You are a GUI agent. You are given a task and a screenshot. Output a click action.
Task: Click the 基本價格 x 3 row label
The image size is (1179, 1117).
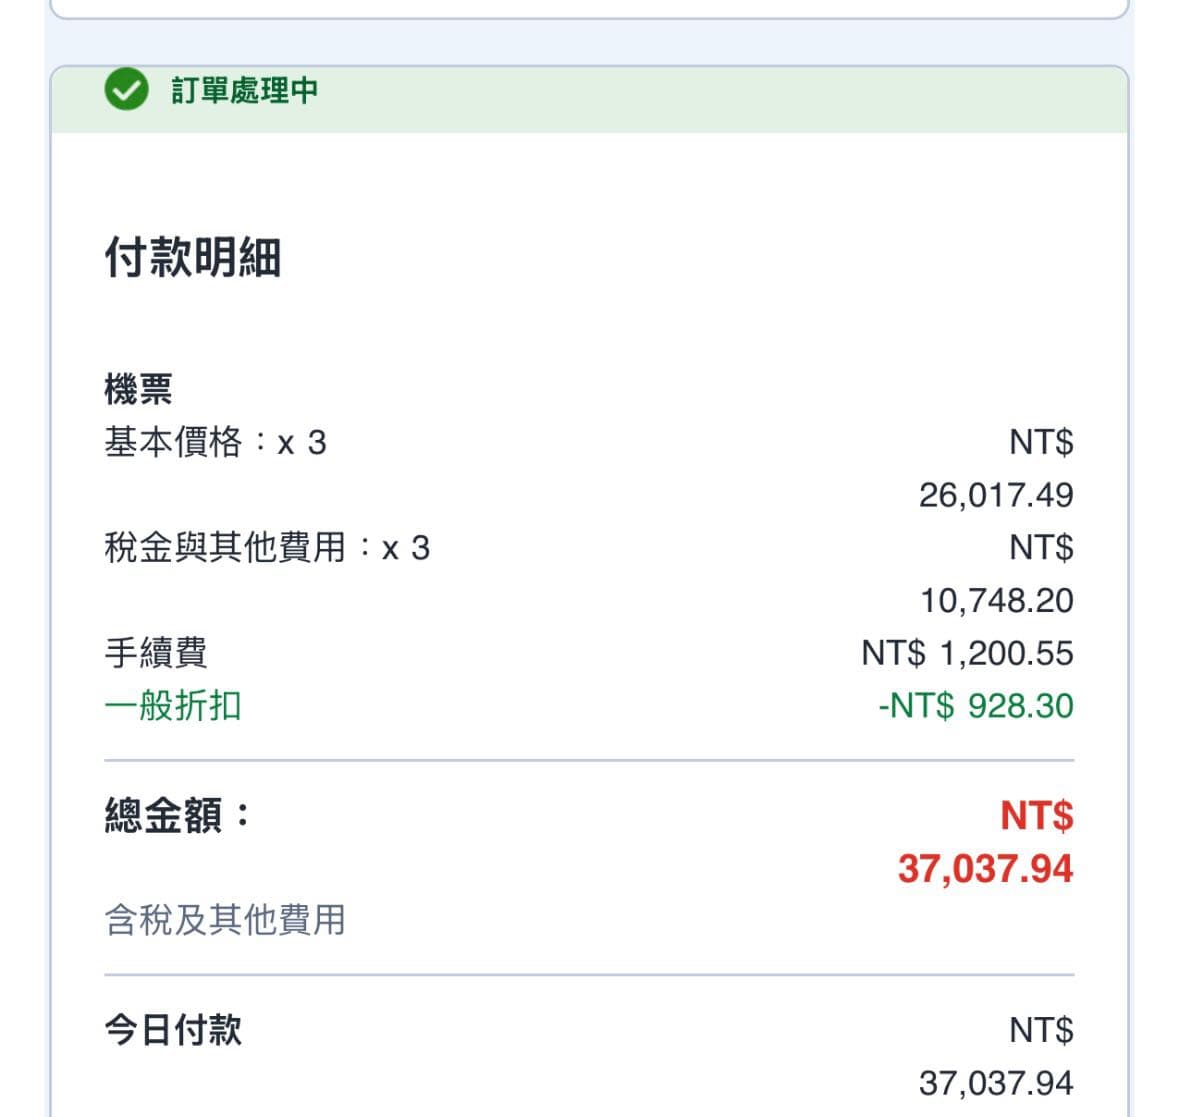pyautogui.click(x=215, y=442)
